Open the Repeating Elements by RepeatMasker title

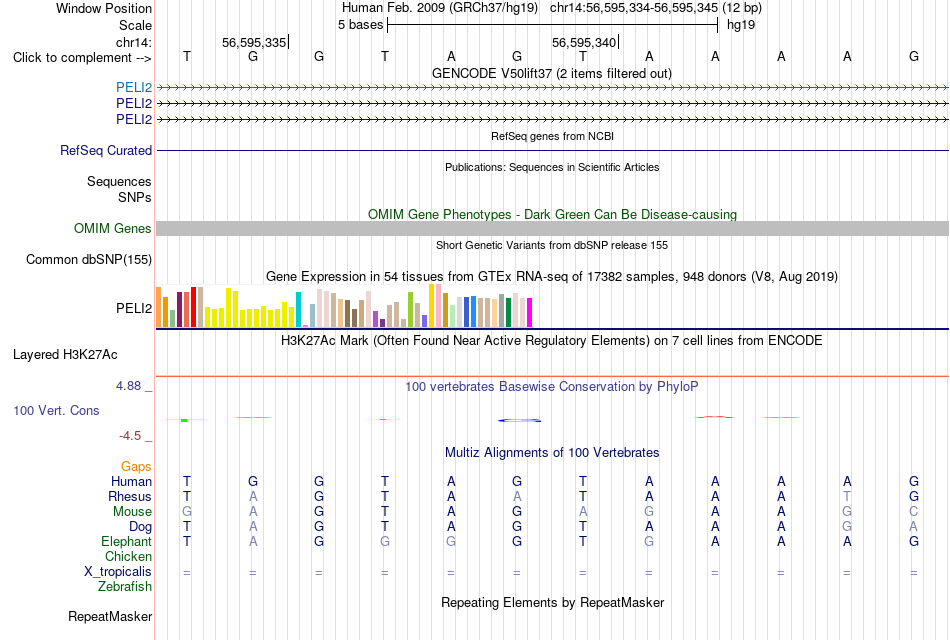point(552,602)
